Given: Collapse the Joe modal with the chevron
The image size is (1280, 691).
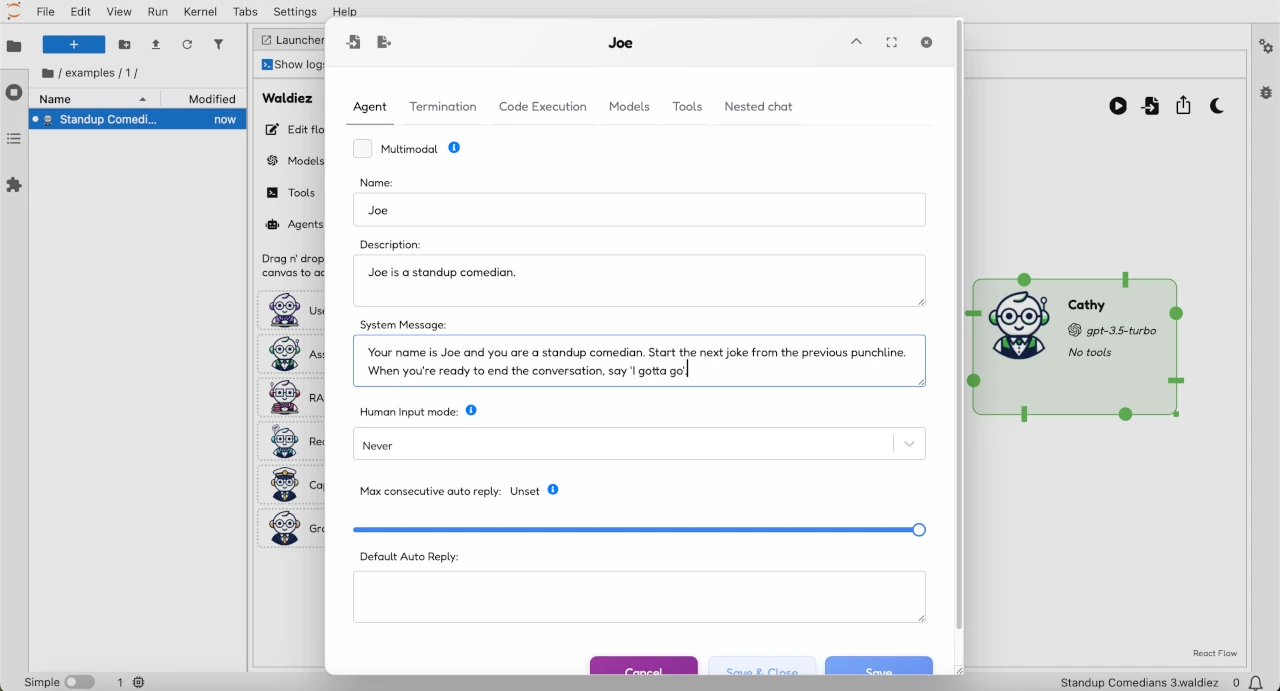Looking at the screenshot, I should tap(856, 42).
